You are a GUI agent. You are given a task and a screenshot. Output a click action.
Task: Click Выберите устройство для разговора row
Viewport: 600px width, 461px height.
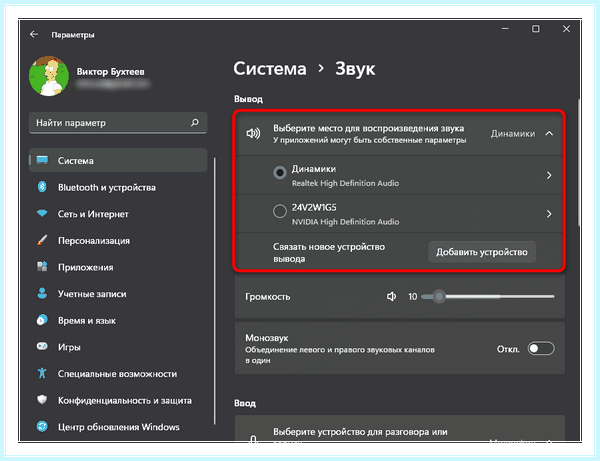pyautogui.click(x=400, y=428)
